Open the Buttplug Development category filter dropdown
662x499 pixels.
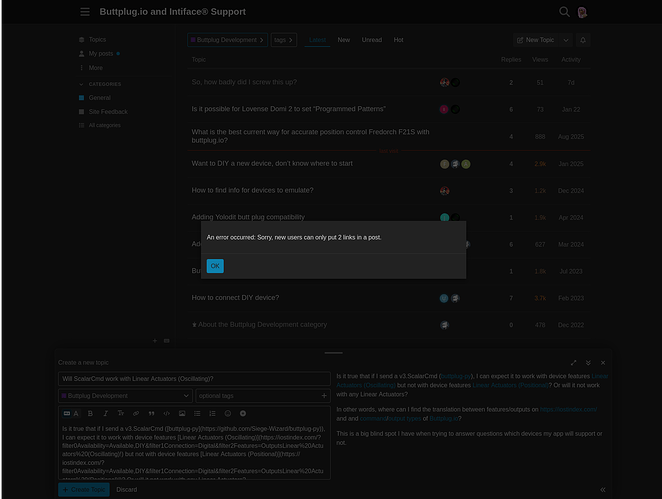pos(227,40)
